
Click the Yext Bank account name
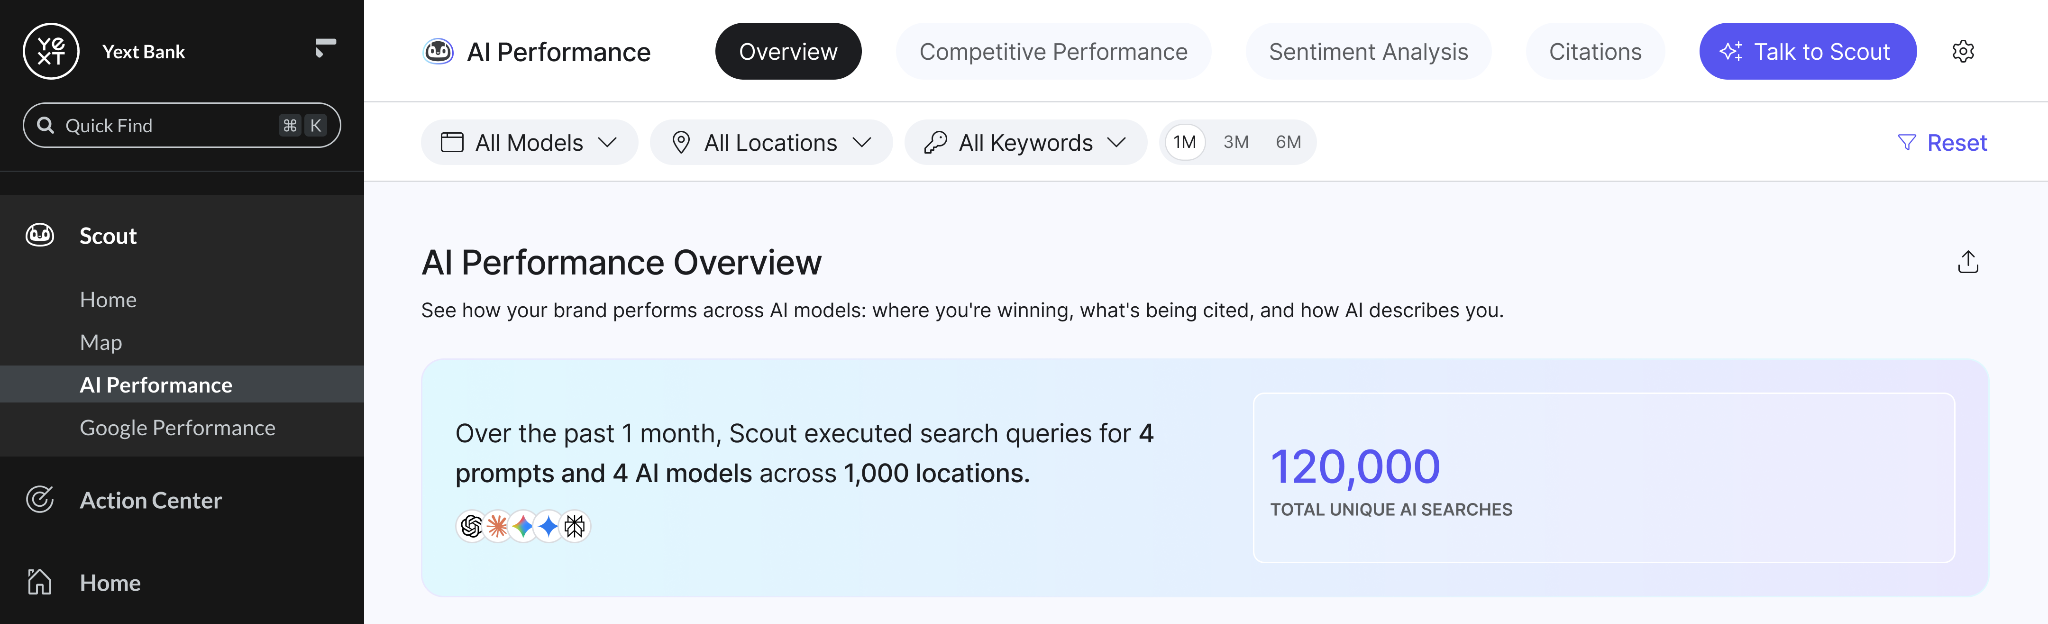(143, 51)
